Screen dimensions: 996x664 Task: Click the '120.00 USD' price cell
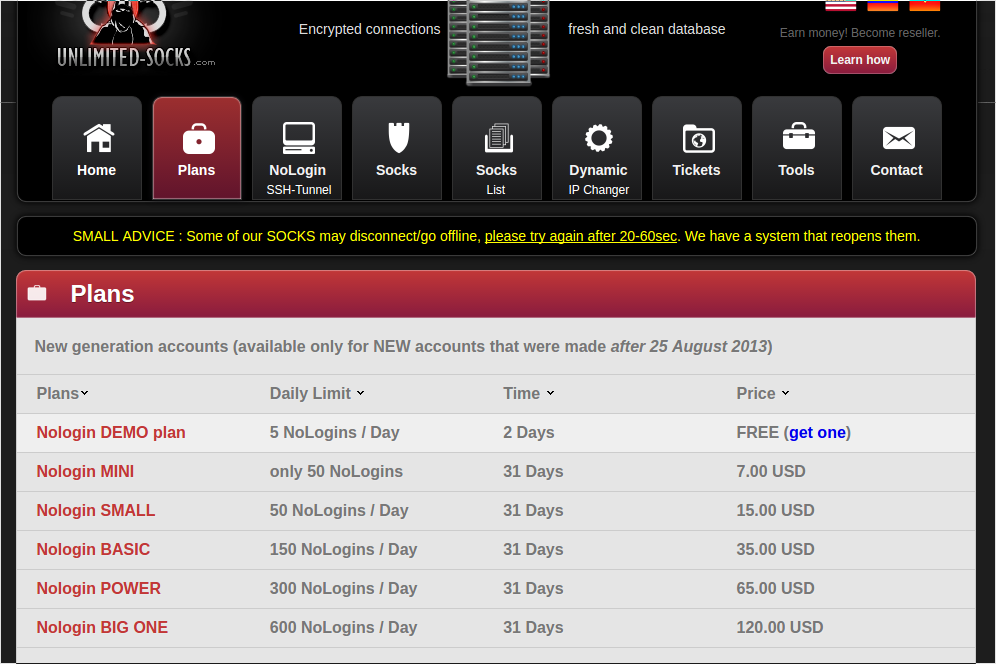[779, 627]
